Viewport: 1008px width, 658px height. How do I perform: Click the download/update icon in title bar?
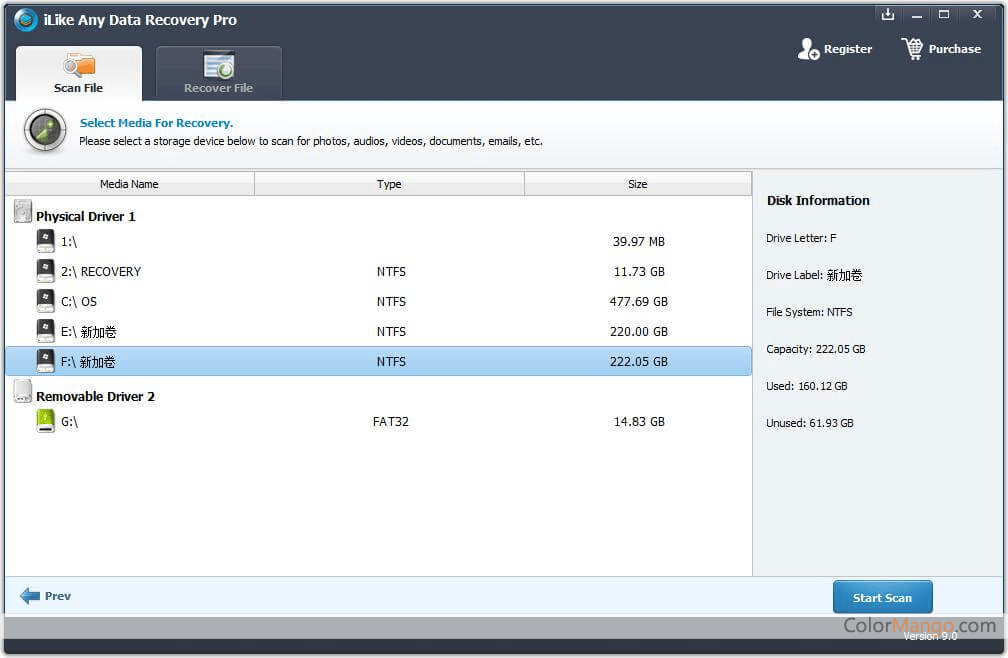tap(888, 14)
